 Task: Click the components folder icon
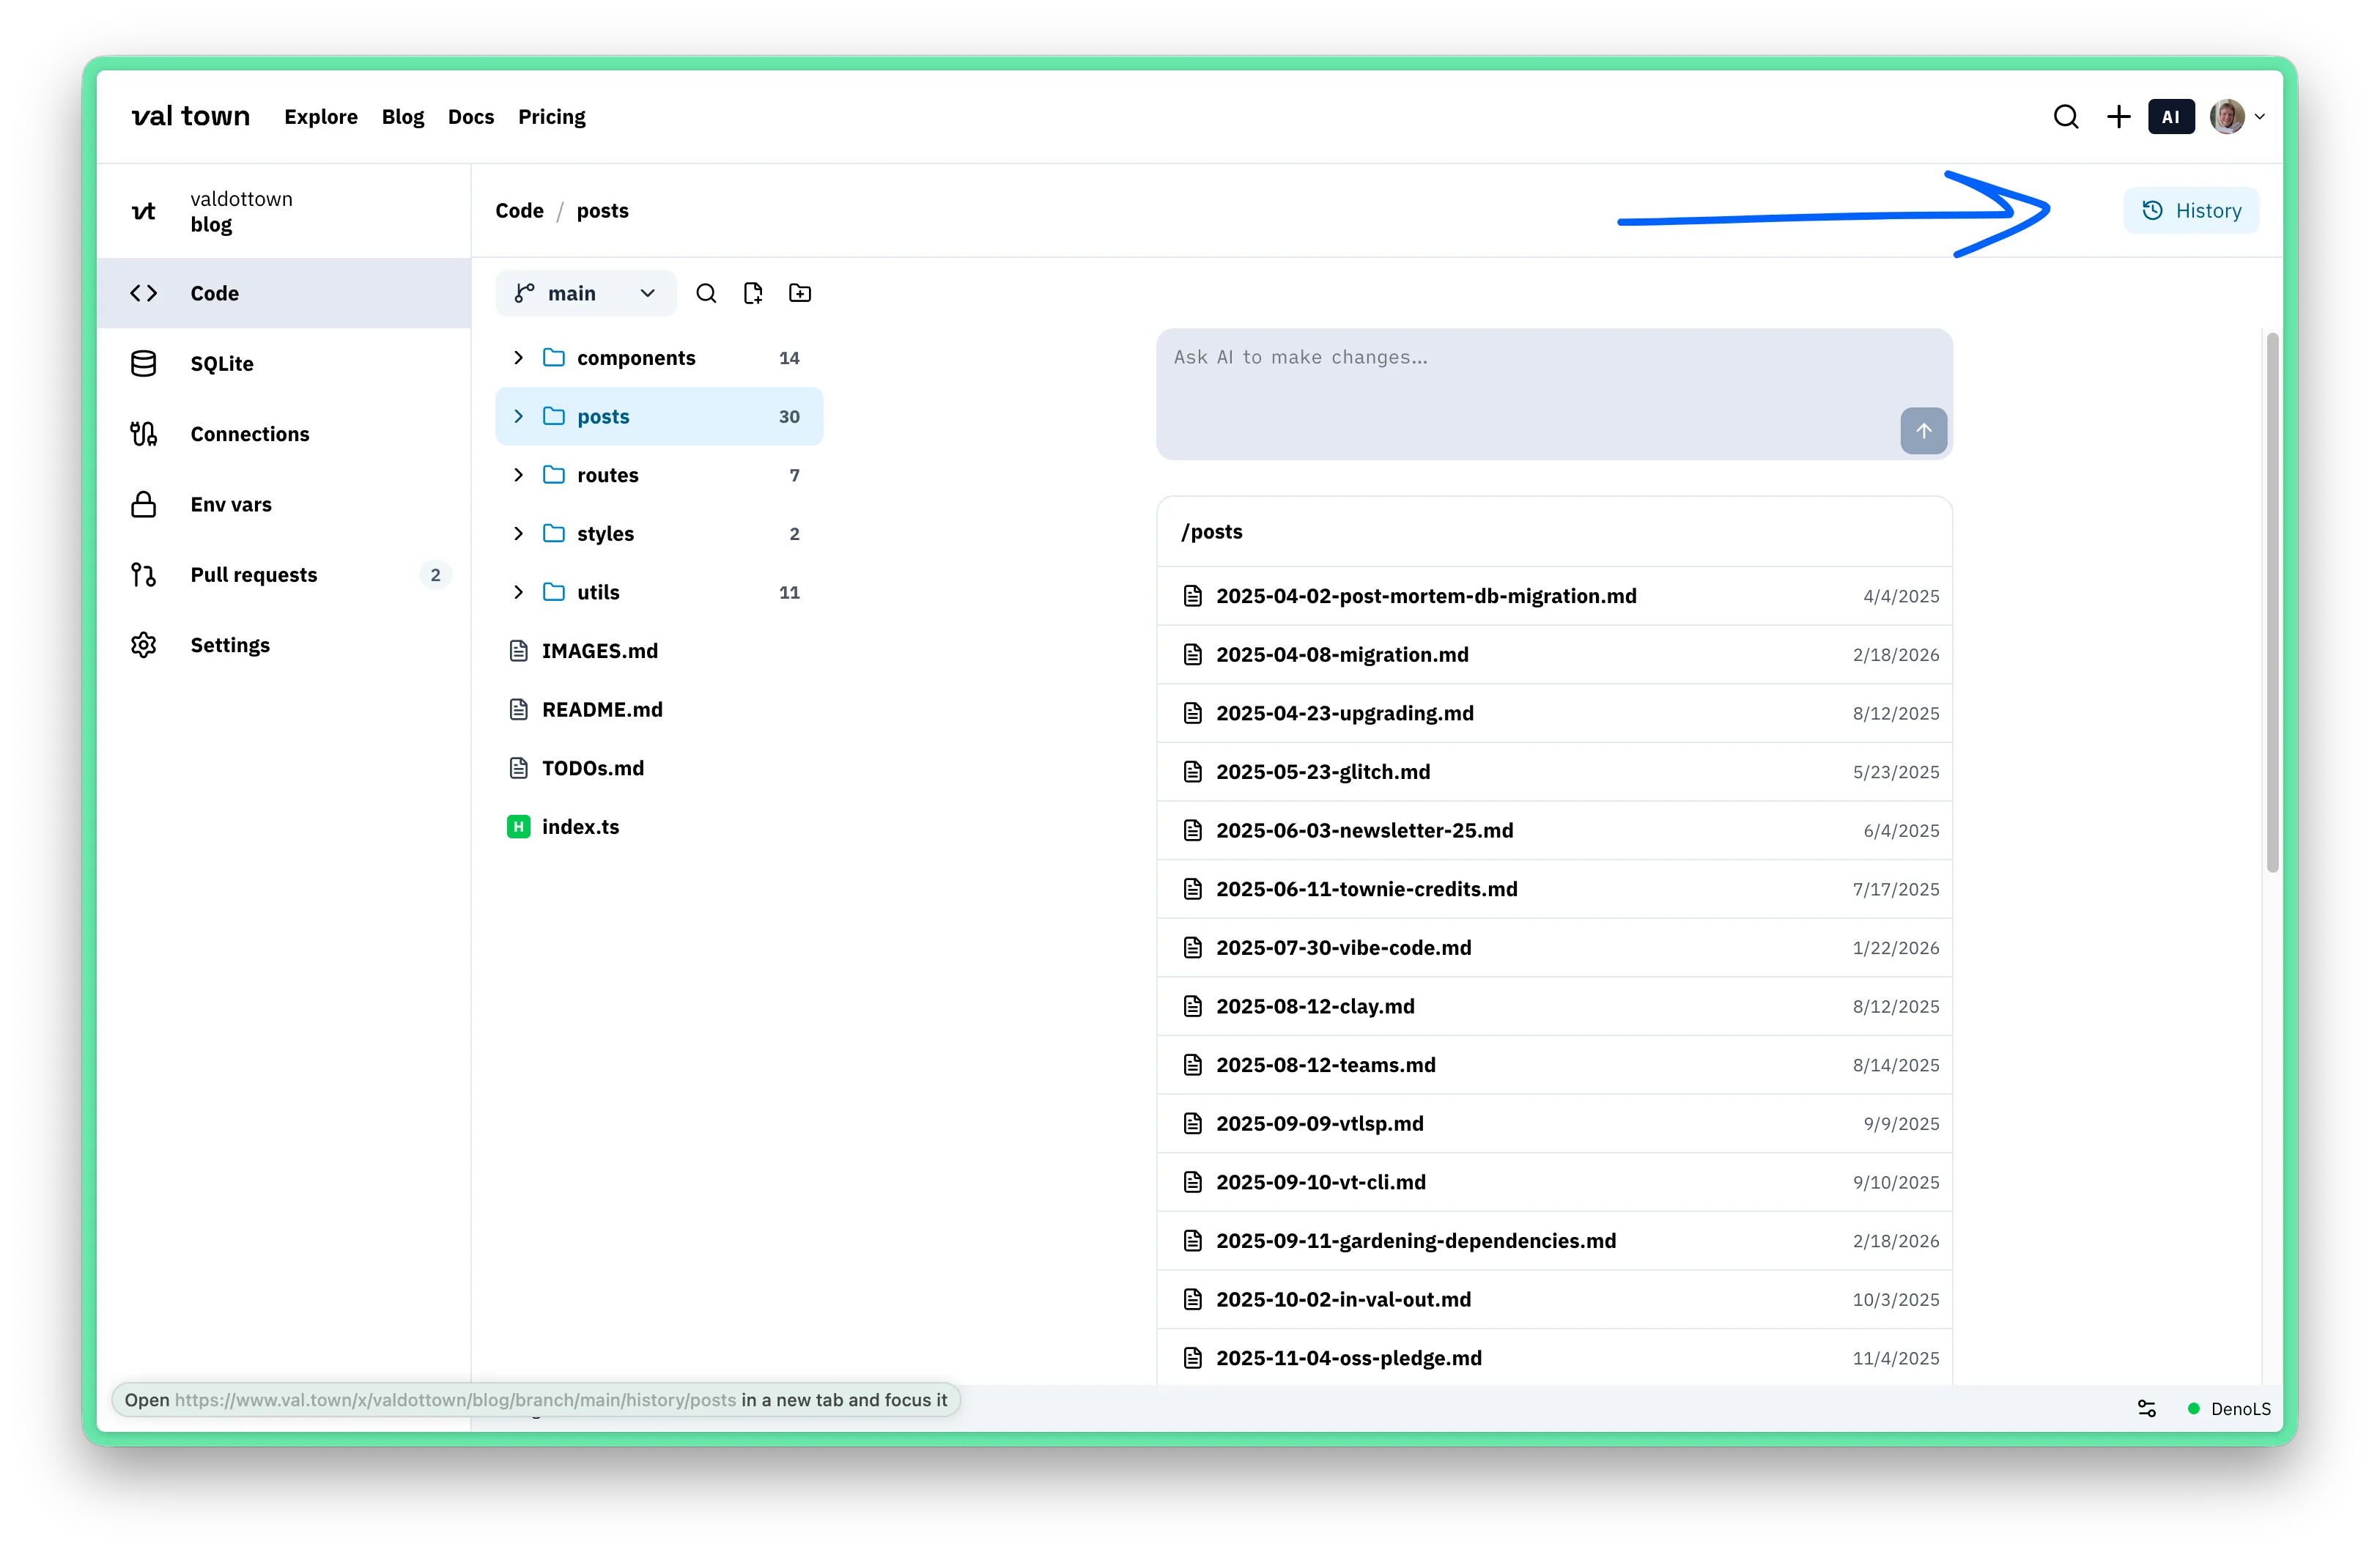(554, 358)
